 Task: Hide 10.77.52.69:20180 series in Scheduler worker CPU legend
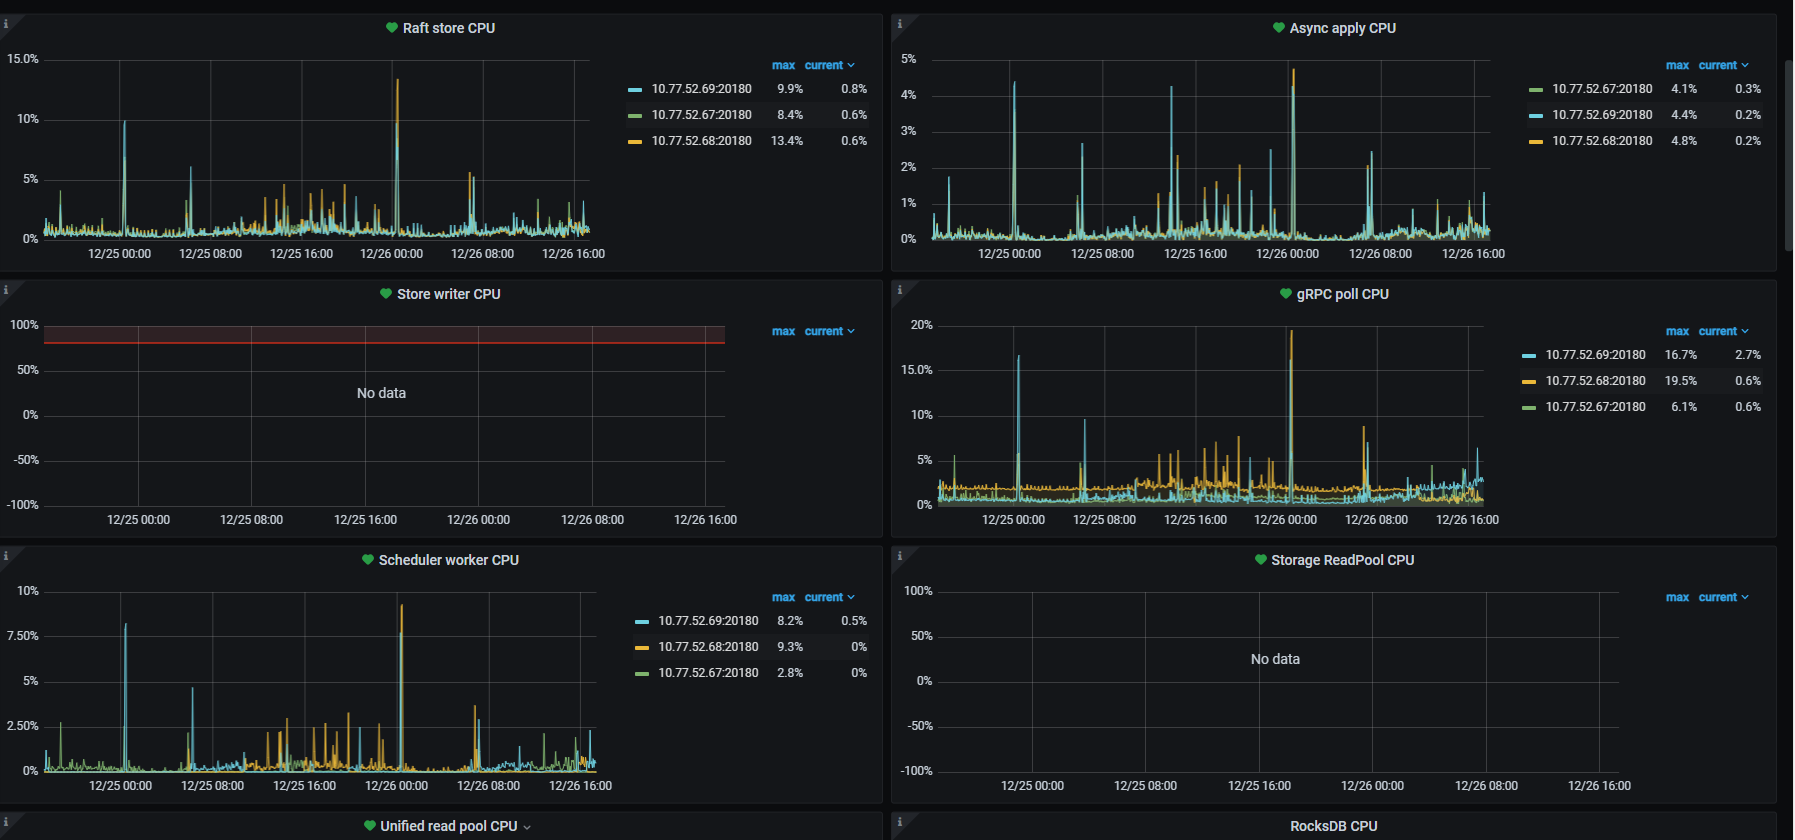point(708,621)
